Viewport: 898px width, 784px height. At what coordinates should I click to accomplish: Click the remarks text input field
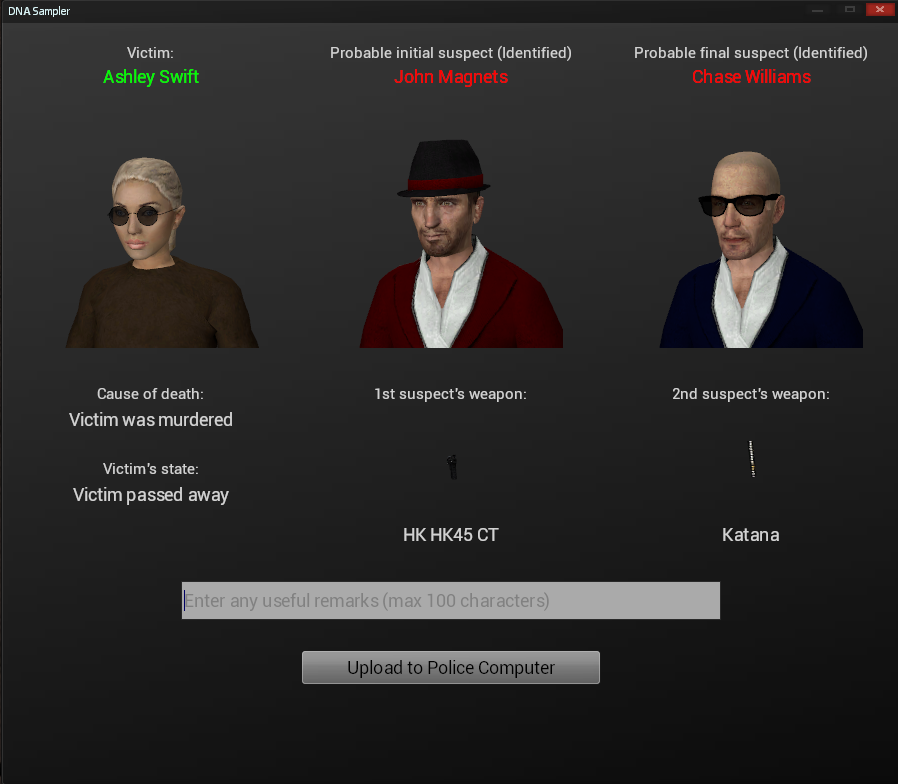coord(451,600)
